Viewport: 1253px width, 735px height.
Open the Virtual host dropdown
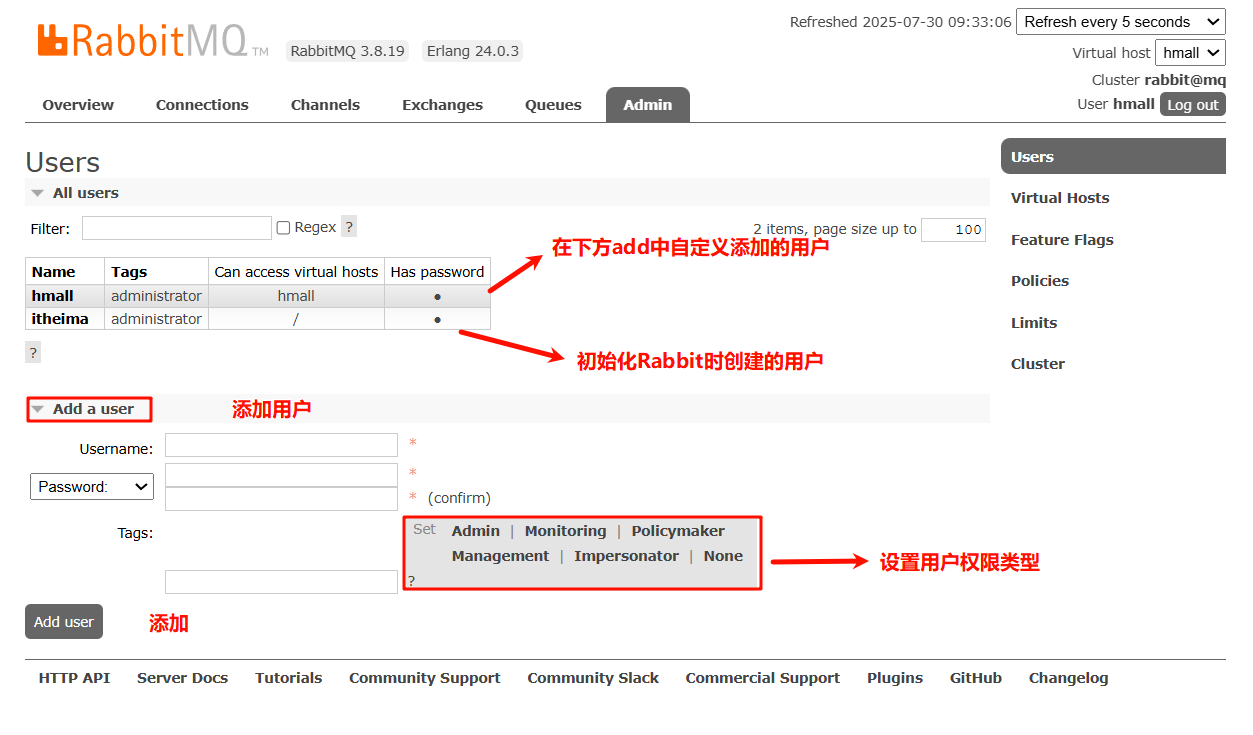coord(1190,53)
